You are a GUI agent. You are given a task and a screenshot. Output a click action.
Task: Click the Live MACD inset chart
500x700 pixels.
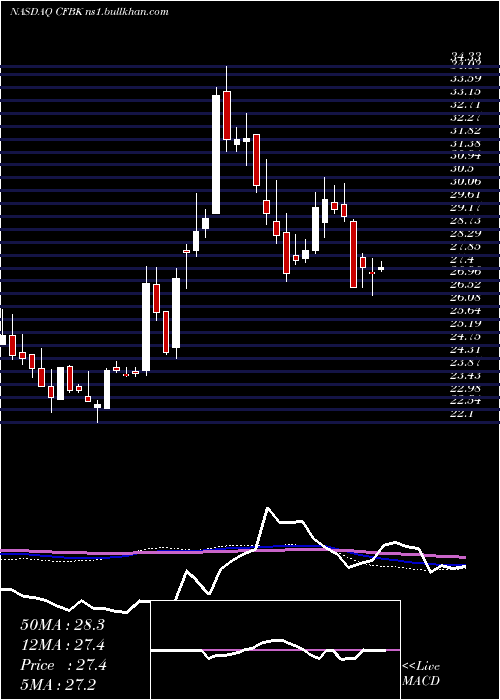point(276,650)
